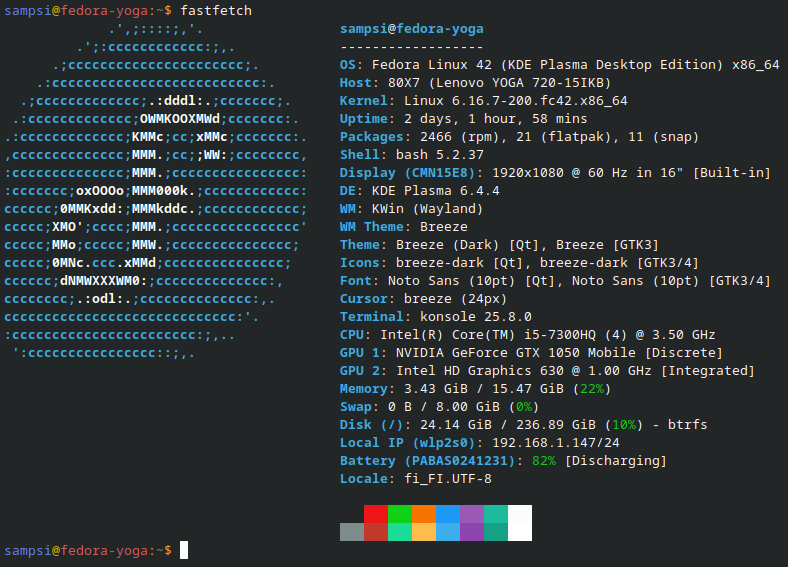Click the sampsi@fedora-yoga header above the dashes
The width and height of the screenshot is (788, 567).
click(x=411, y=28)
